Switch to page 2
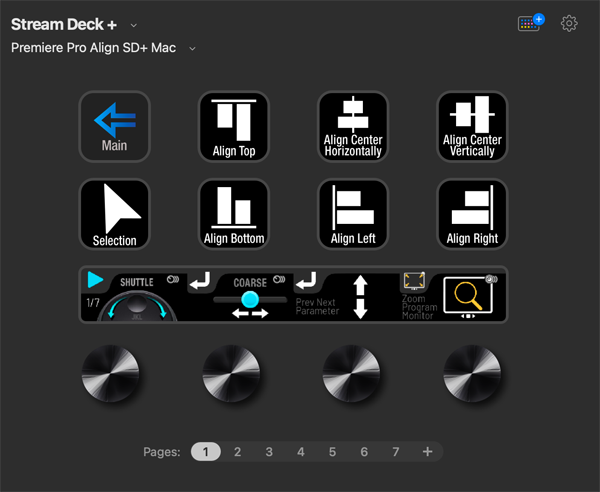This screenshot has height=492, width=600. [x=238, y=452]
